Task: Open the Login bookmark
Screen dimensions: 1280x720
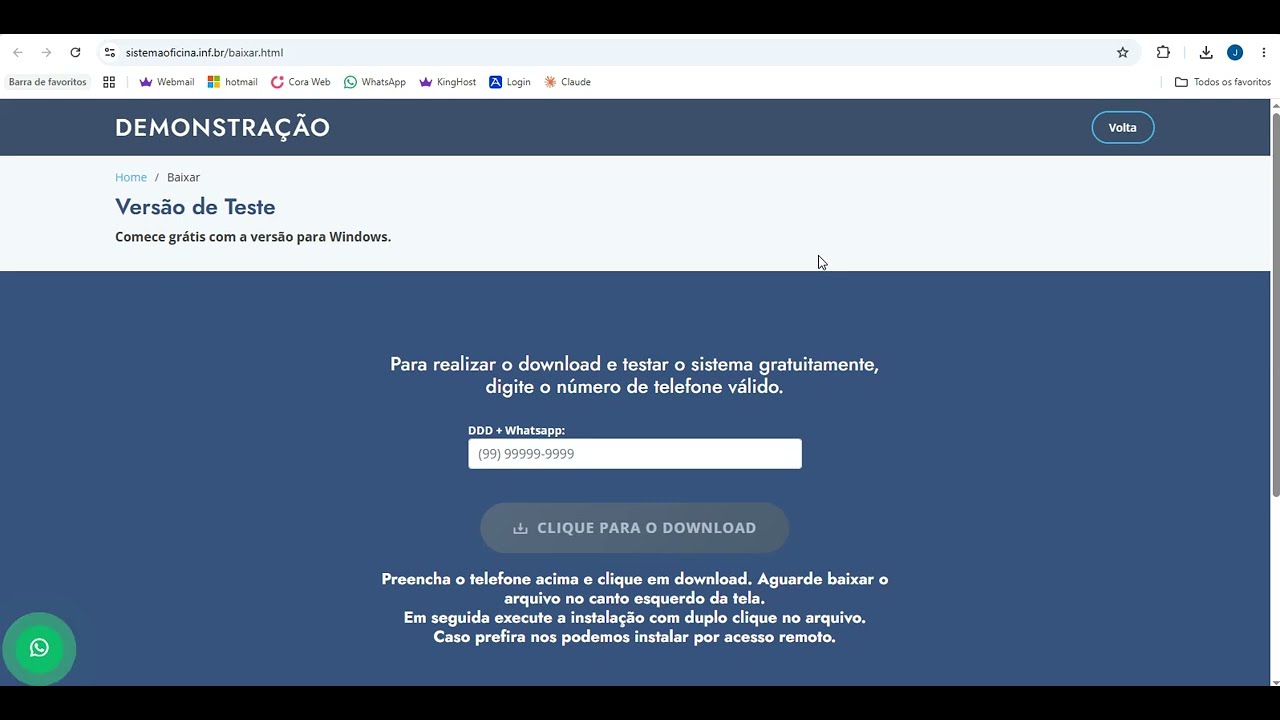Action: 510,82
